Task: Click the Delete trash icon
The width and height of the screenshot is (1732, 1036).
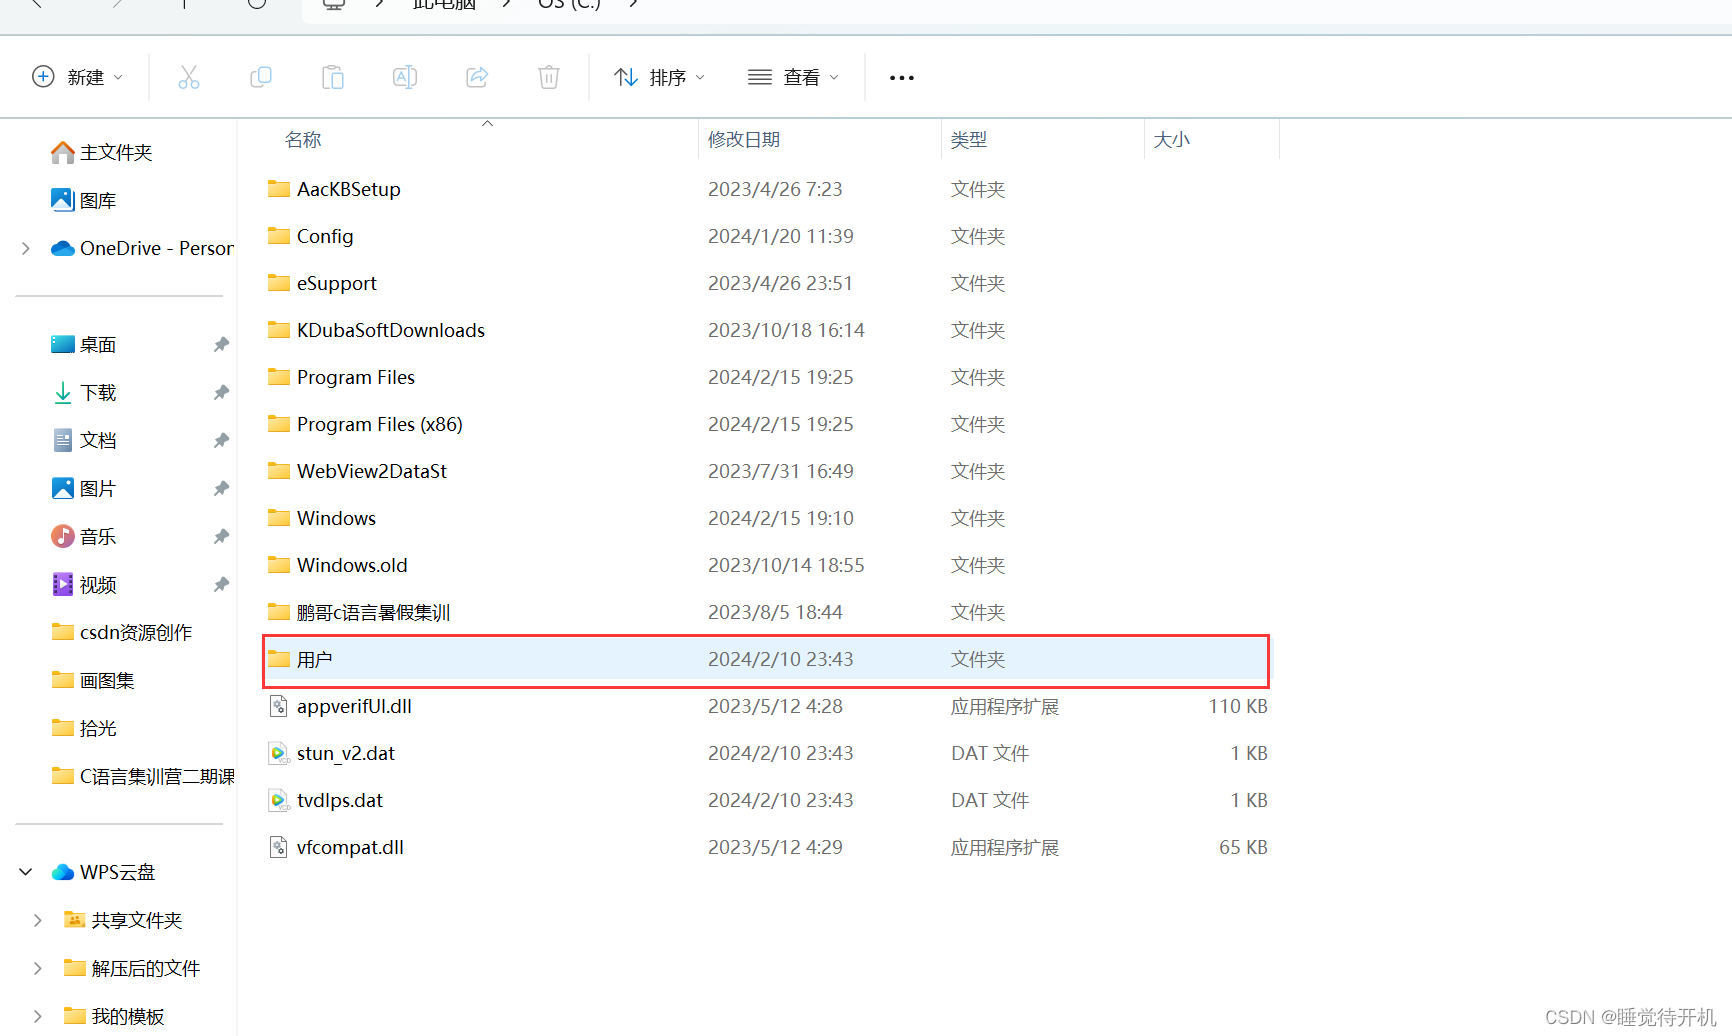Action: tap(549, 77)
